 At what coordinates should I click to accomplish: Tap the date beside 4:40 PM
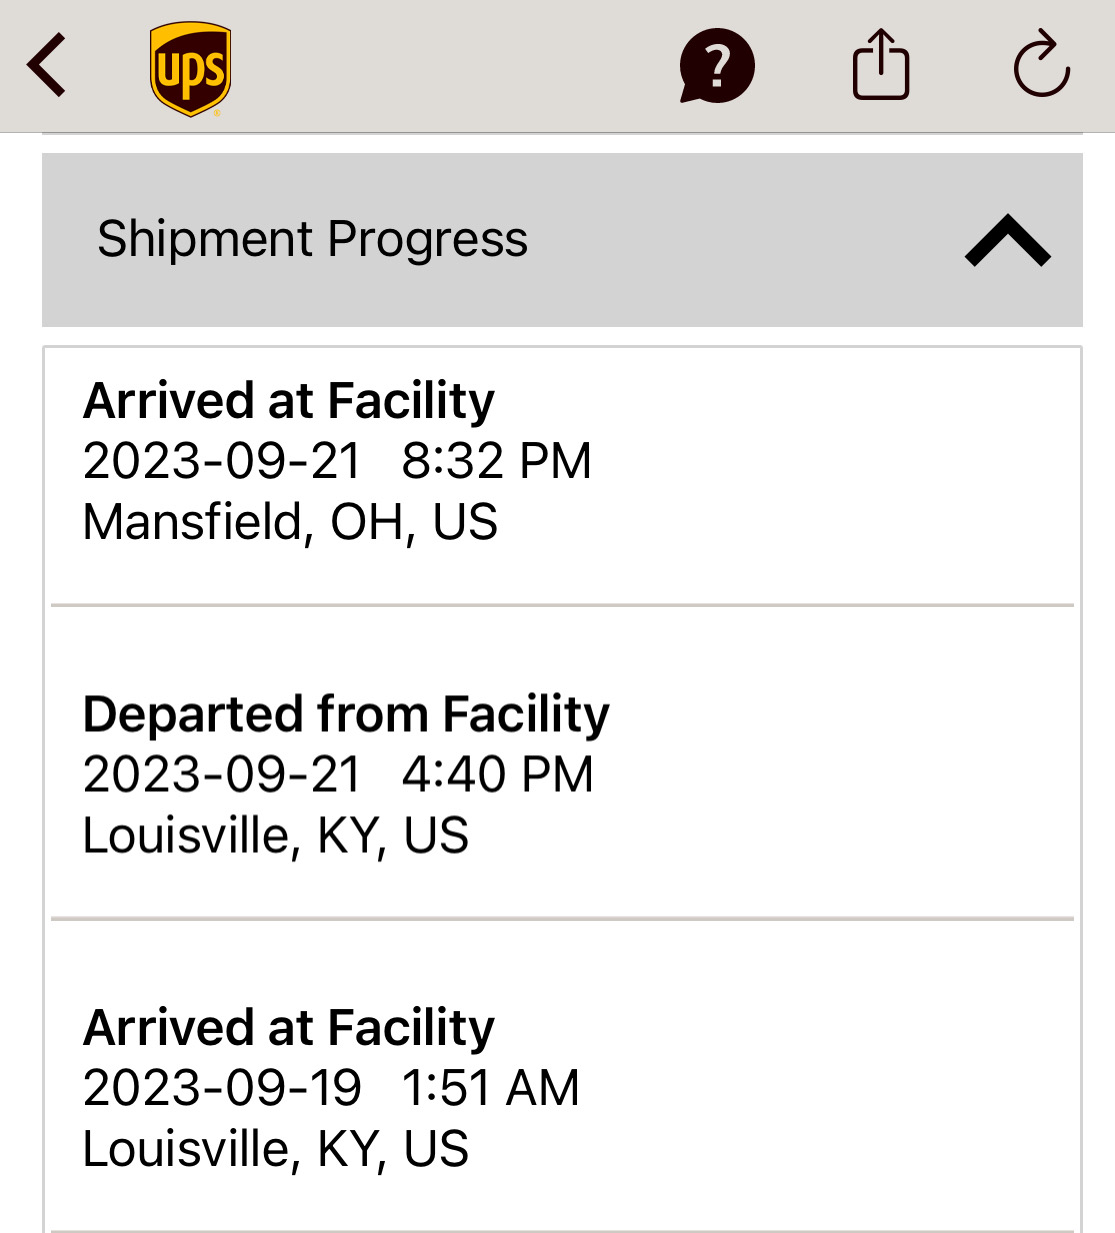click(222, 775)
